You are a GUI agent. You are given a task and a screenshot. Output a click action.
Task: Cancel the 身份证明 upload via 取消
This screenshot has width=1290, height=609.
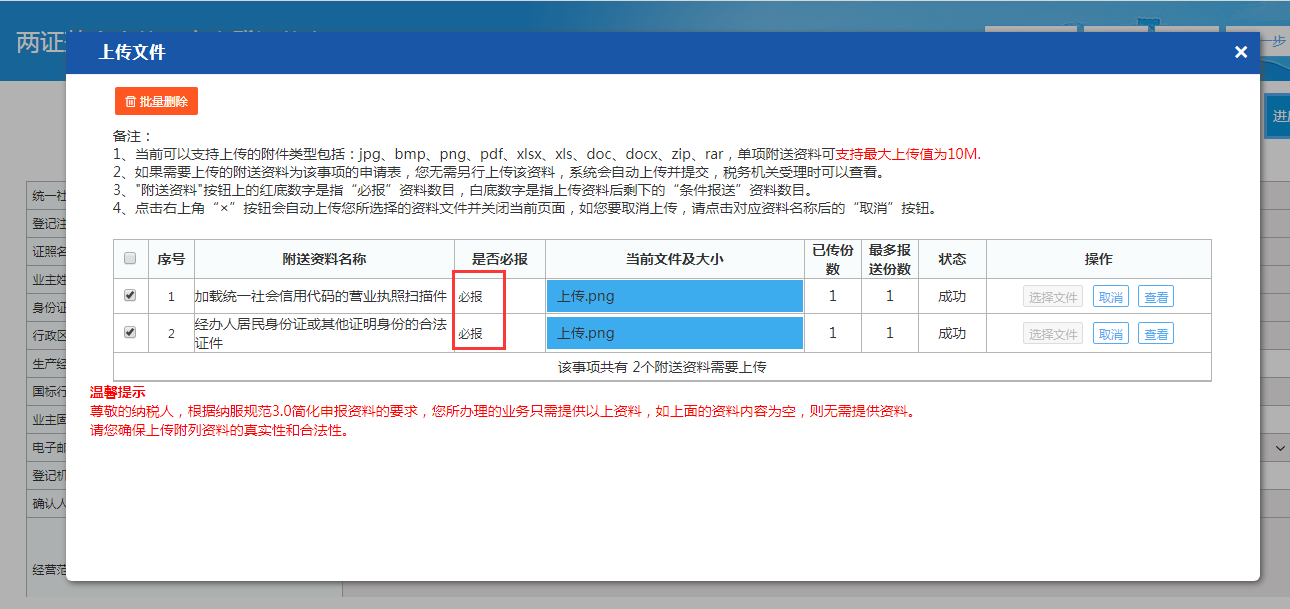click(1111, 332)
